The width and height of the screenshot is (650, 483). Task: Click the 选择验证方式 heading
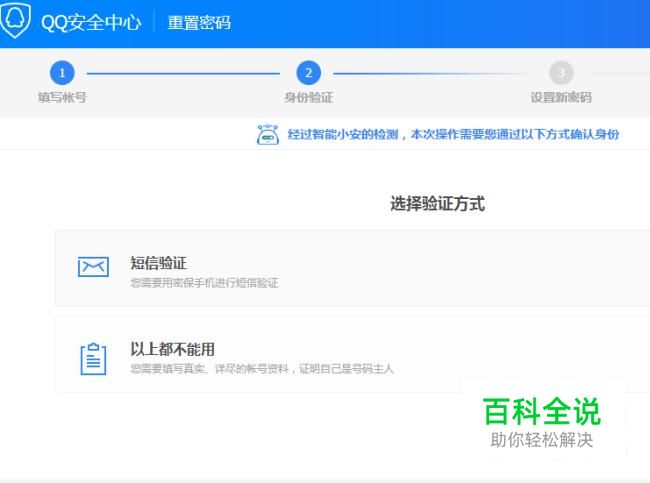click(x=437, y=204)
